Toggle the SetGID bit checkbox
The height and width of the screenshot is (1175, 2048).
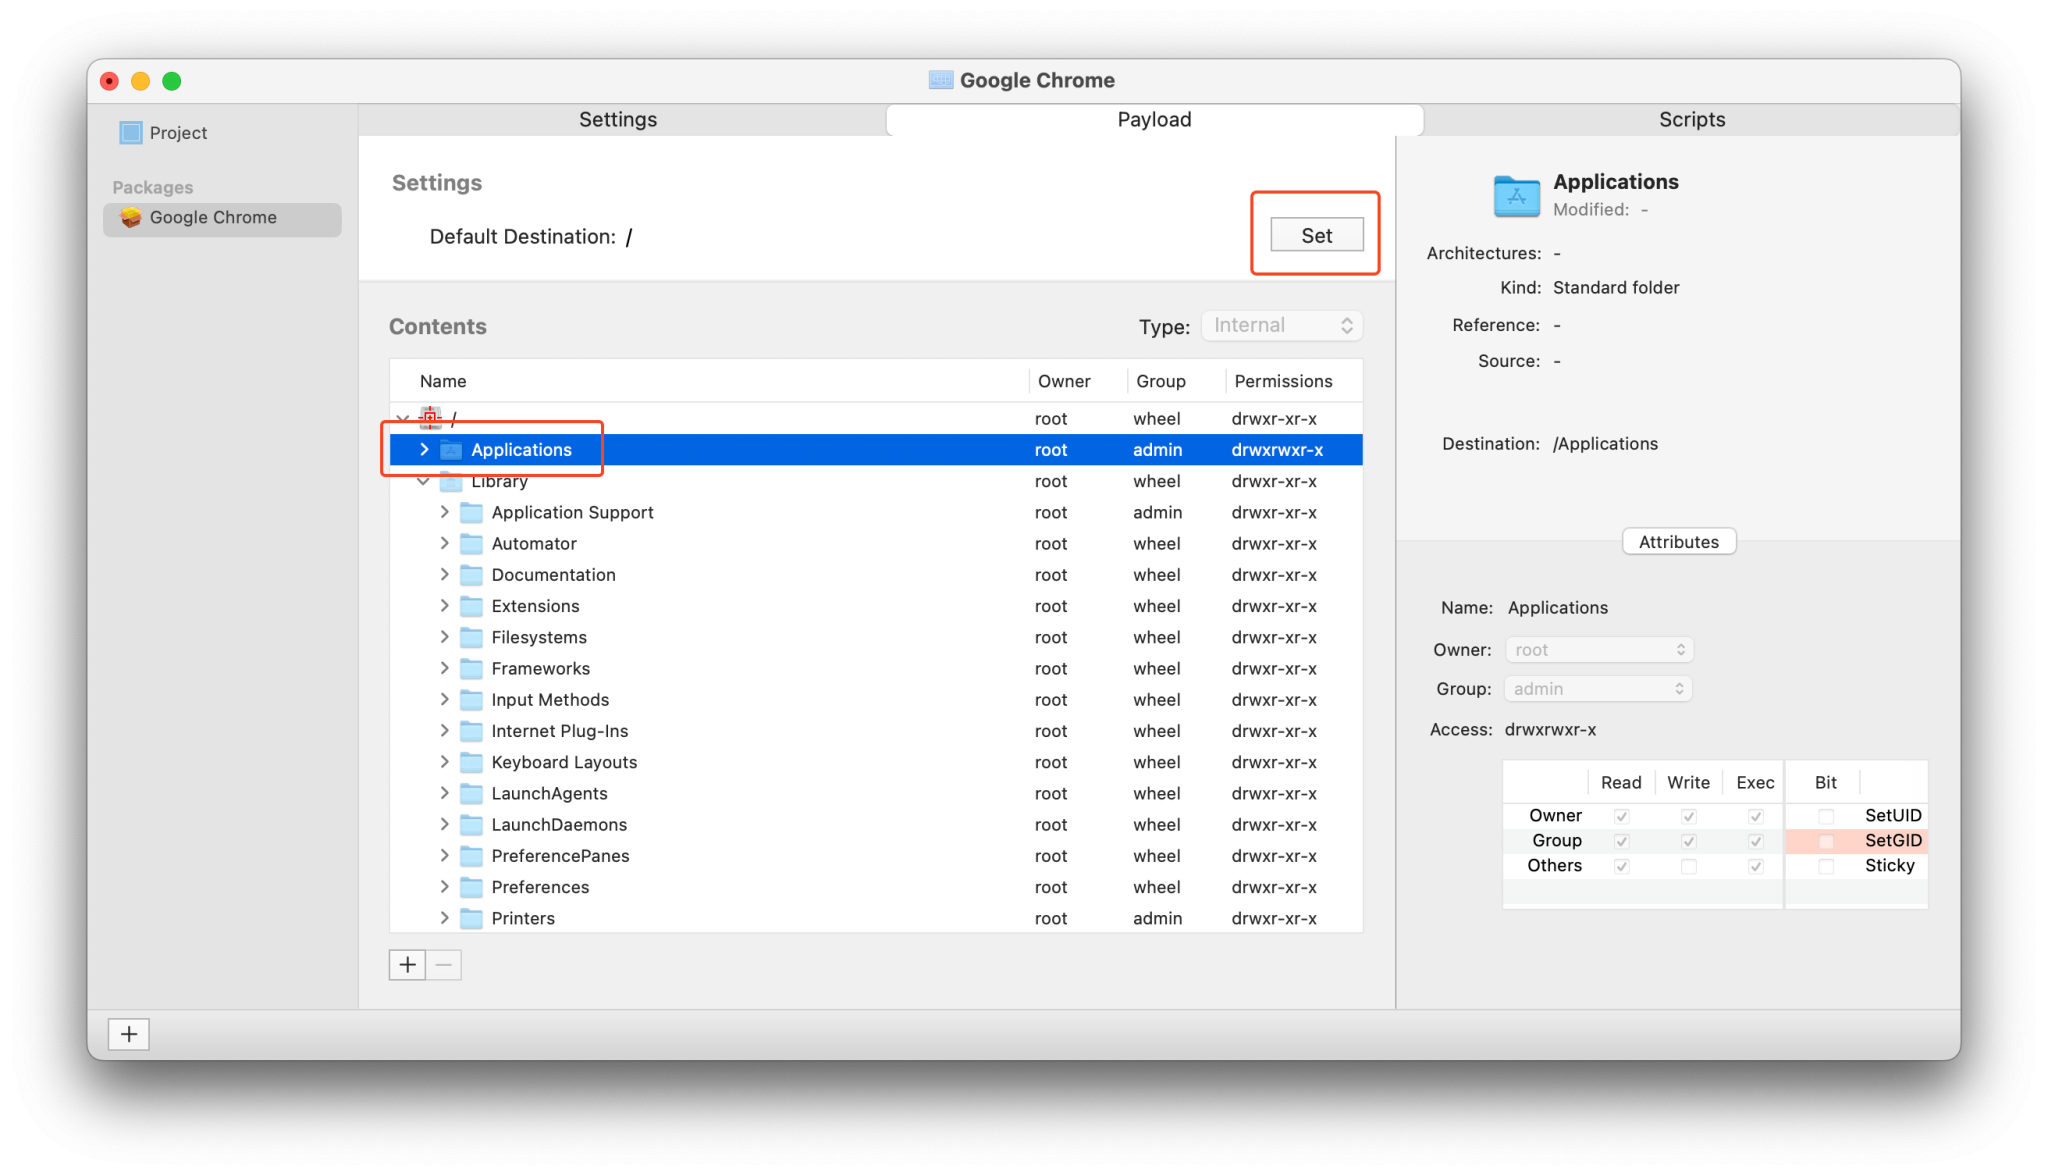[x=1826, y=841]
